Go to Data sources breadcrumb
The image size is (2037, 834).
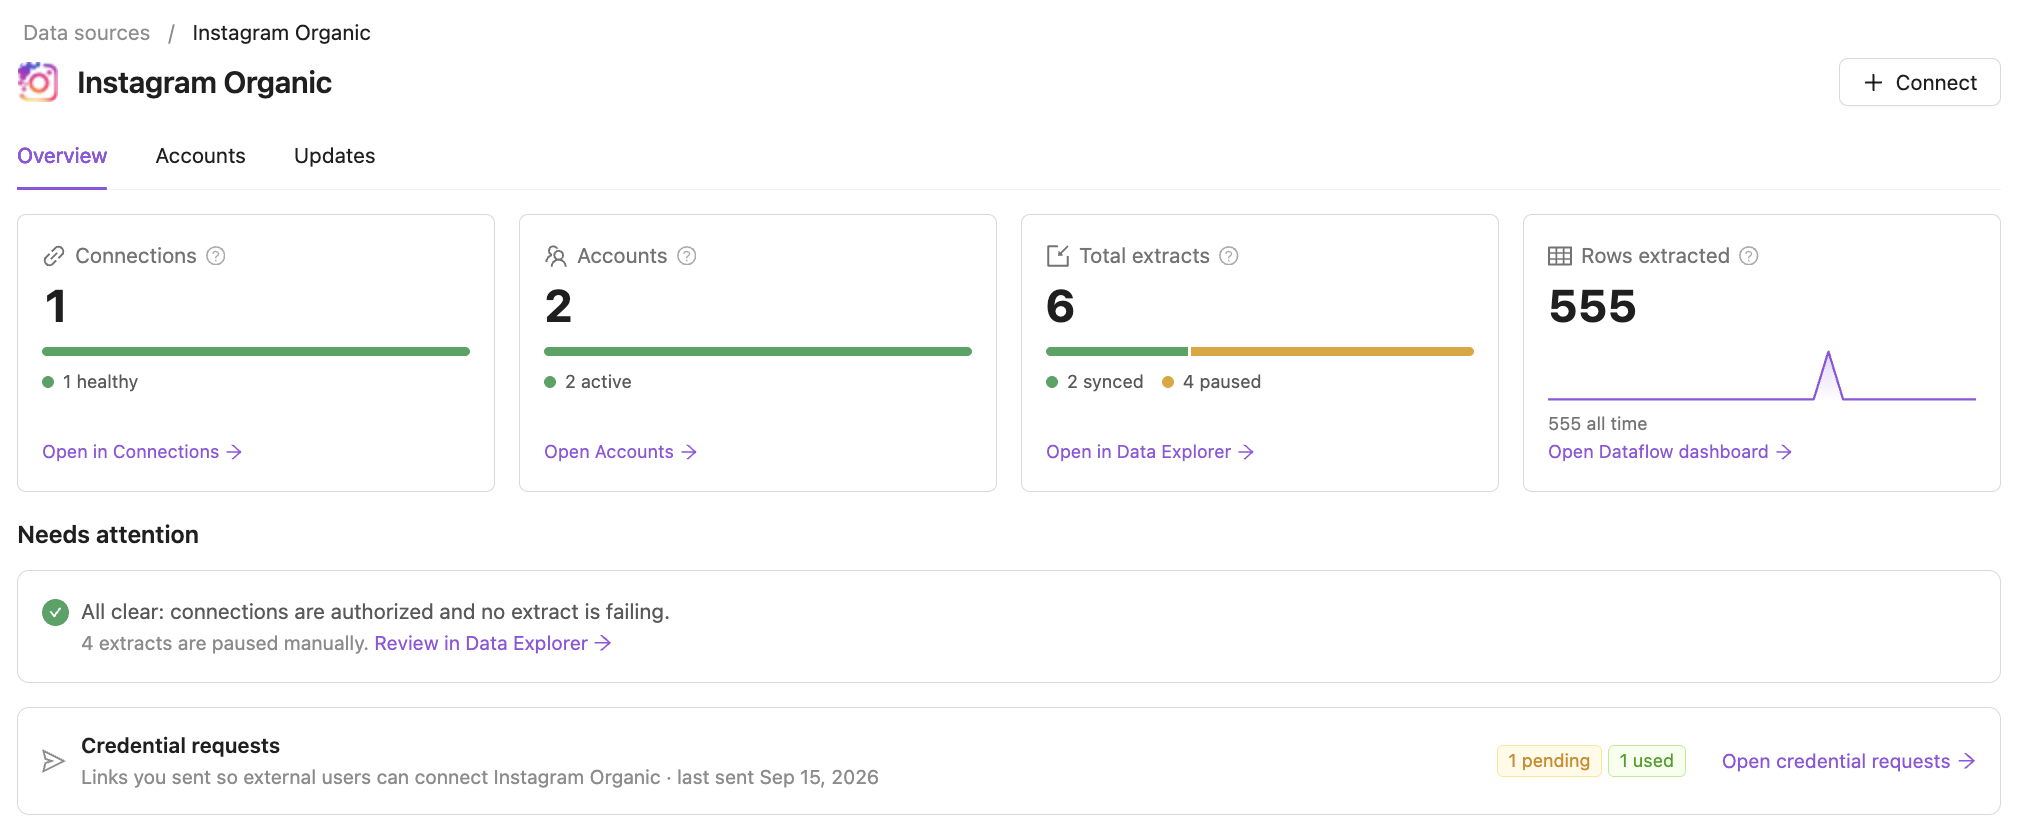pyautogui.click(x=87, y=33)
